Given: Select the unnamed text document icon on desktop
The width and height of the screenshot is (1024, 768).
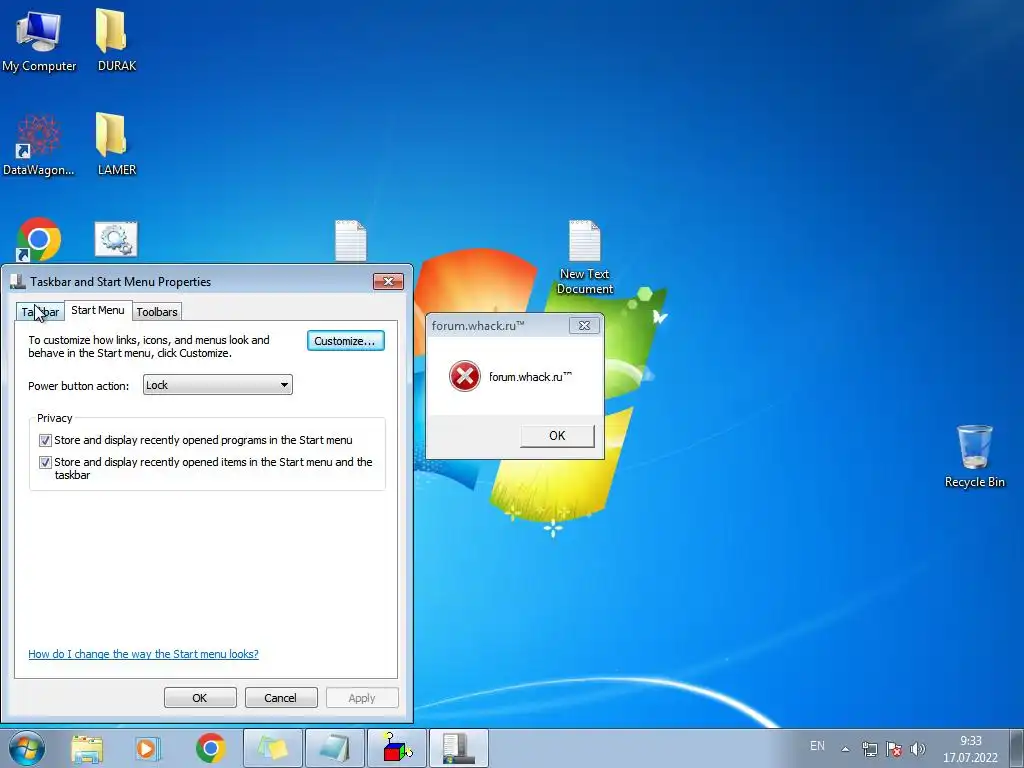Looking at the screenshot, I should [351, 240].
